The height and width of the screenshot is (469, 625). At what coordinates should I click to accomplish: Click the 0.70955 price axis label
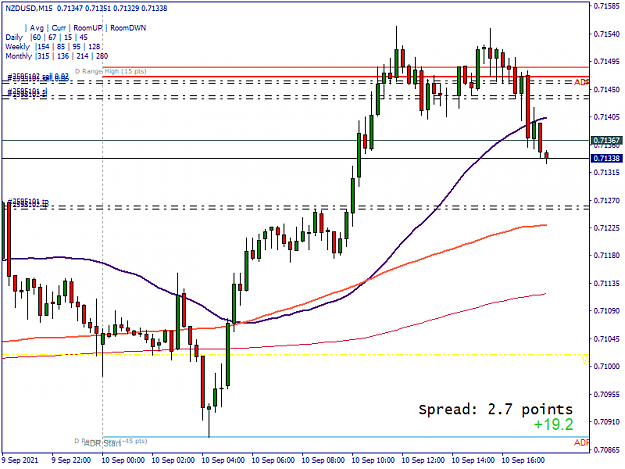(x=607, y=394)
